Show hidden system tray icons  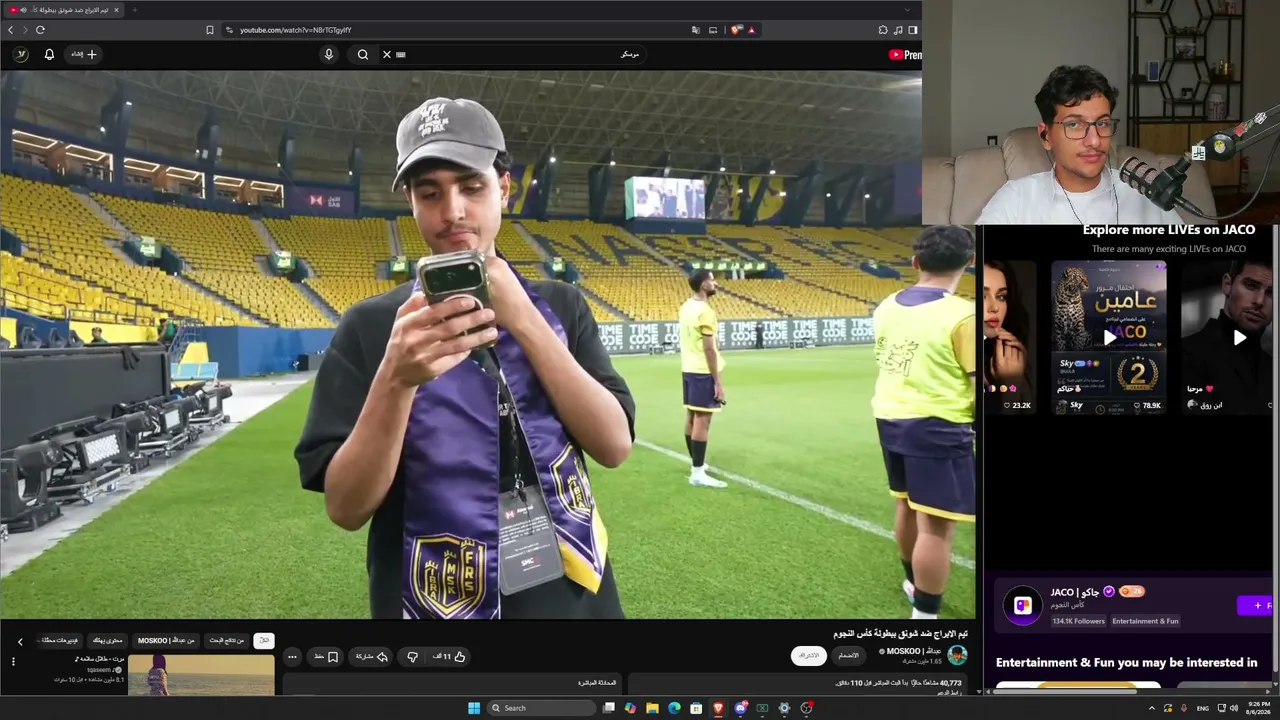(x=1151, y=708)
